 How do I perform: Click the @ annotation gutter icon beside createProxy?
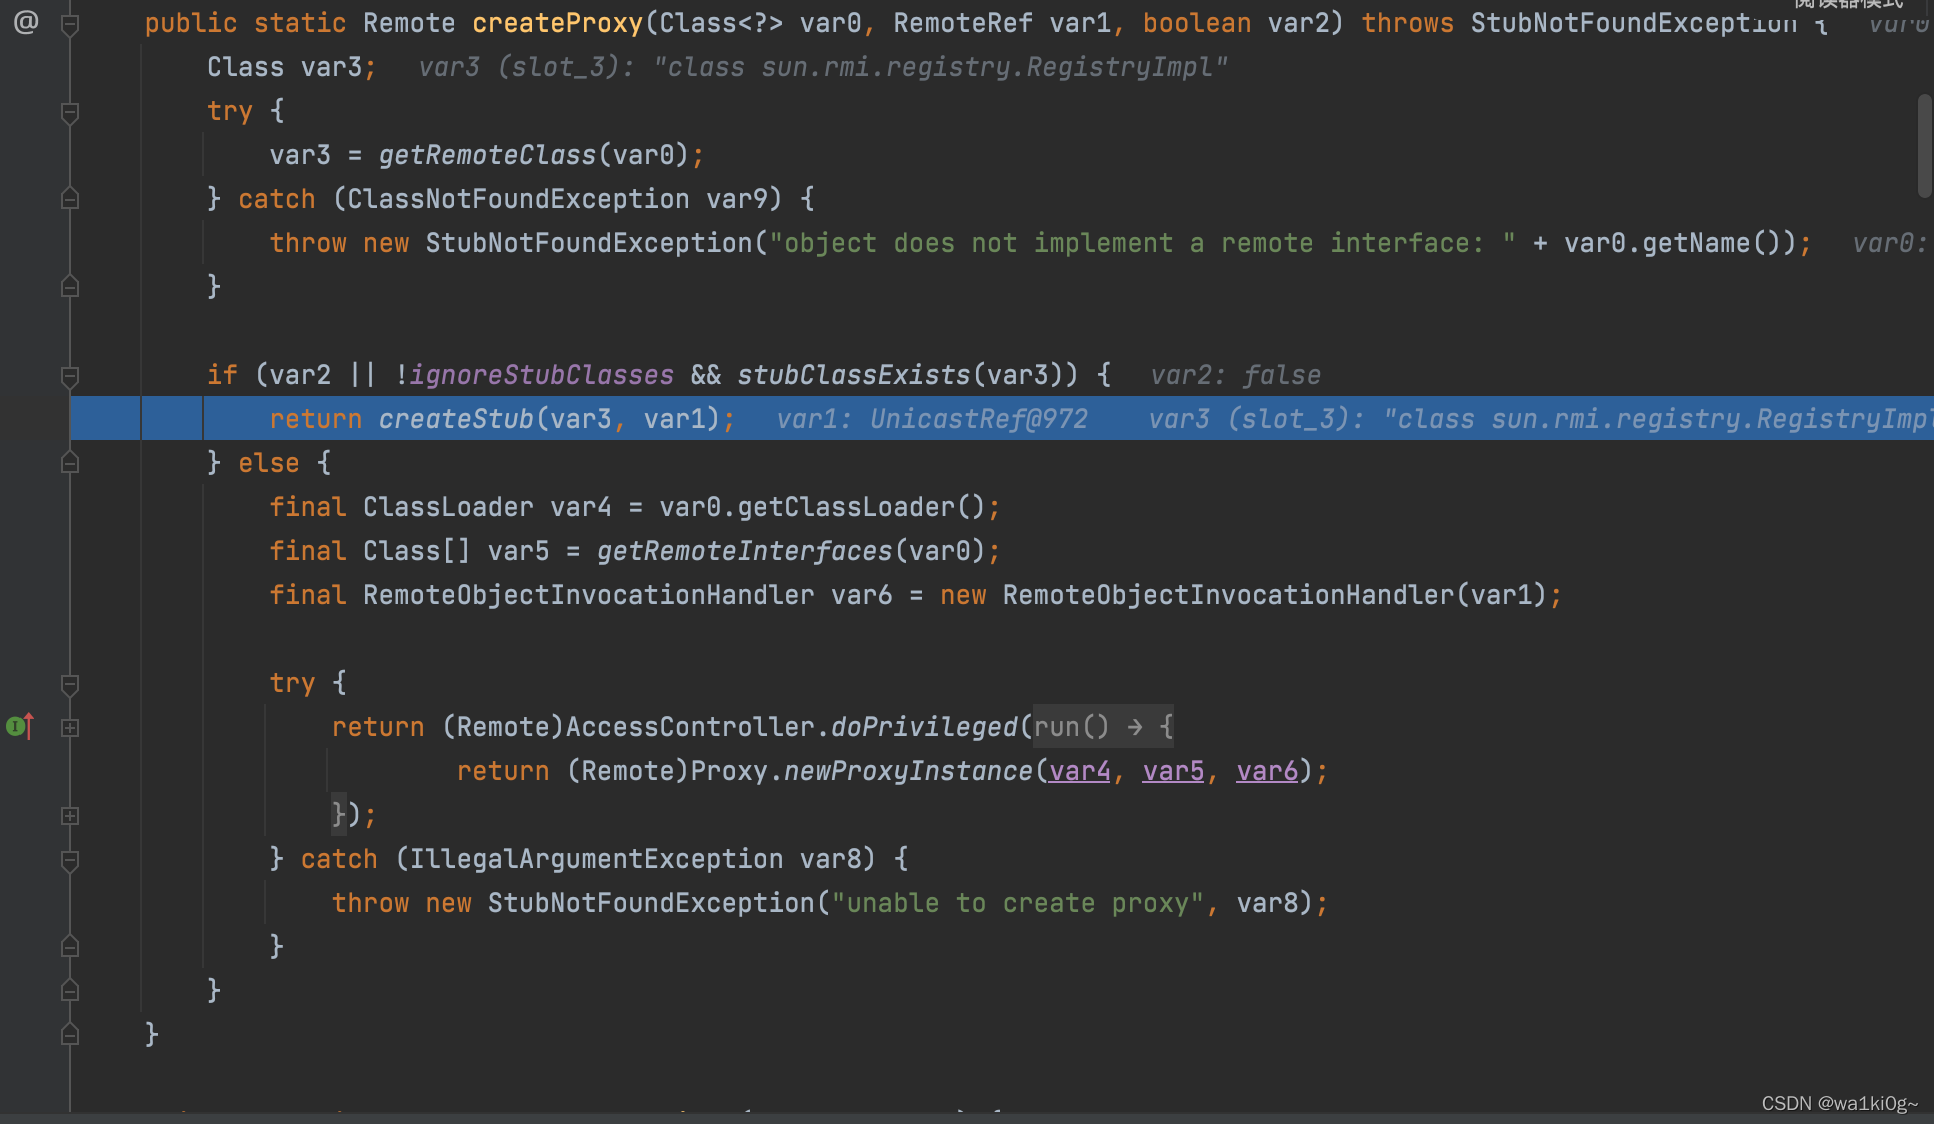tap(26, 22)
